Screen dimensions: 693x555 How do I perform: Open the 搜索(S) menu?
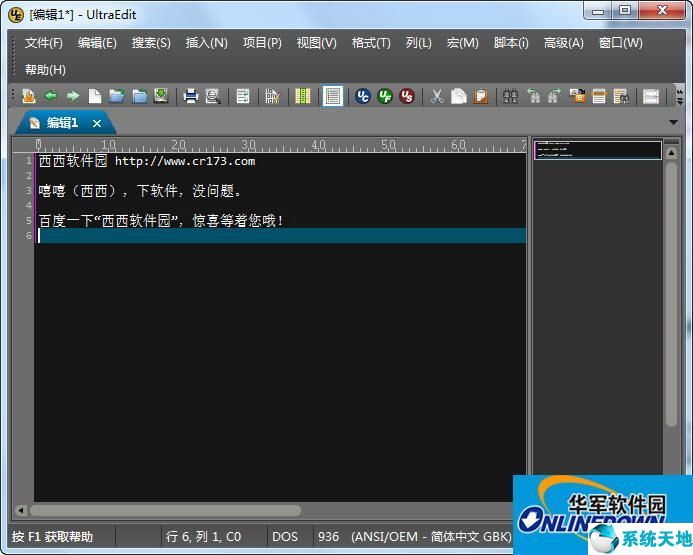(x=151, y=43)
